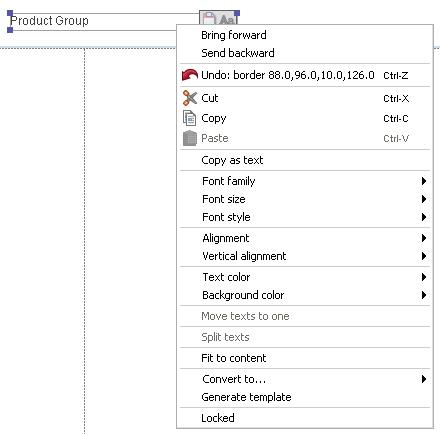Select Generate template entry
Image resolution: width=440 pixels, height=434 pixels.
pos(305,397)
